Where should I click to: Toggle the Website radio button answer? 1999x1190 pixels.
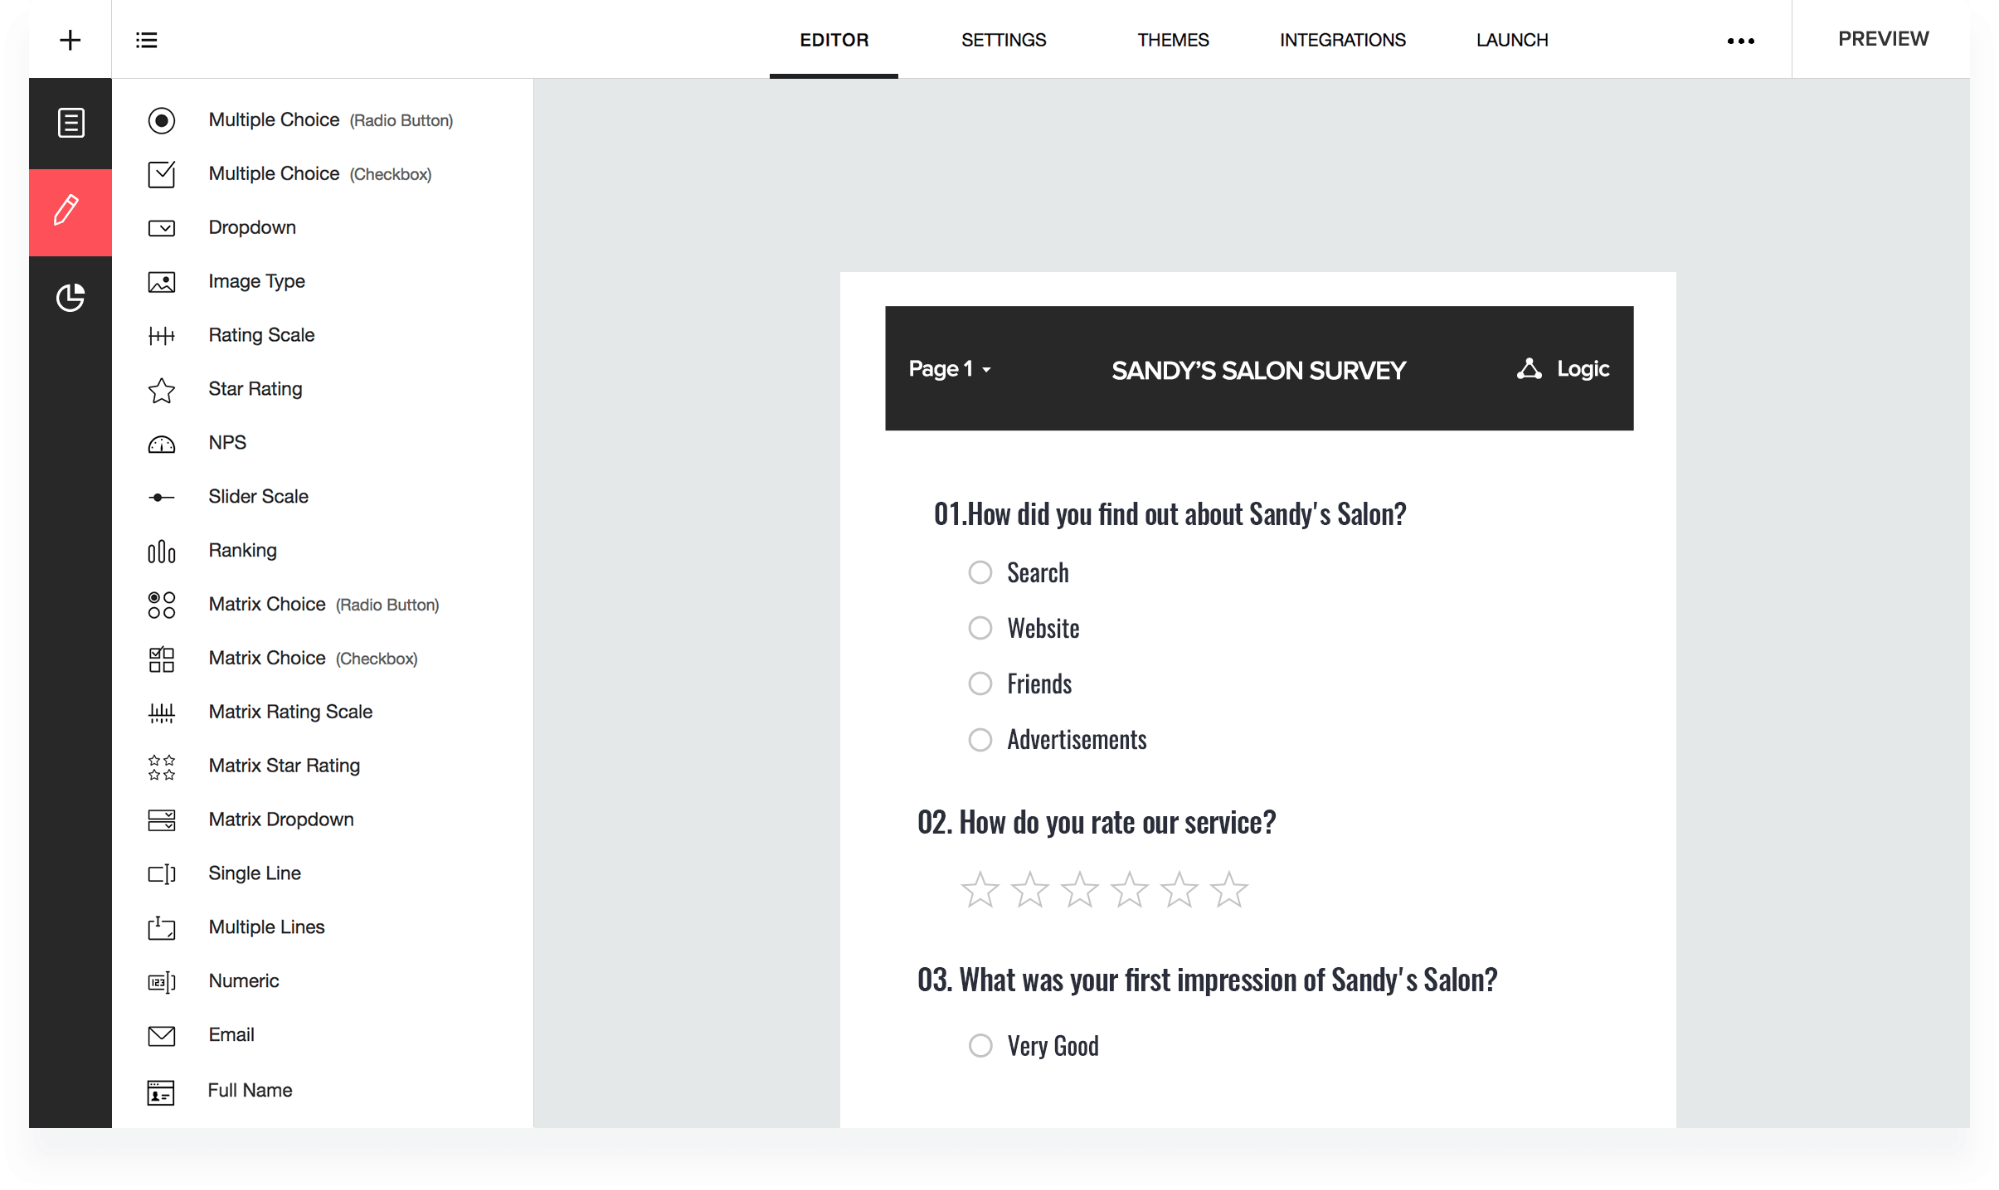coord(980,626)
